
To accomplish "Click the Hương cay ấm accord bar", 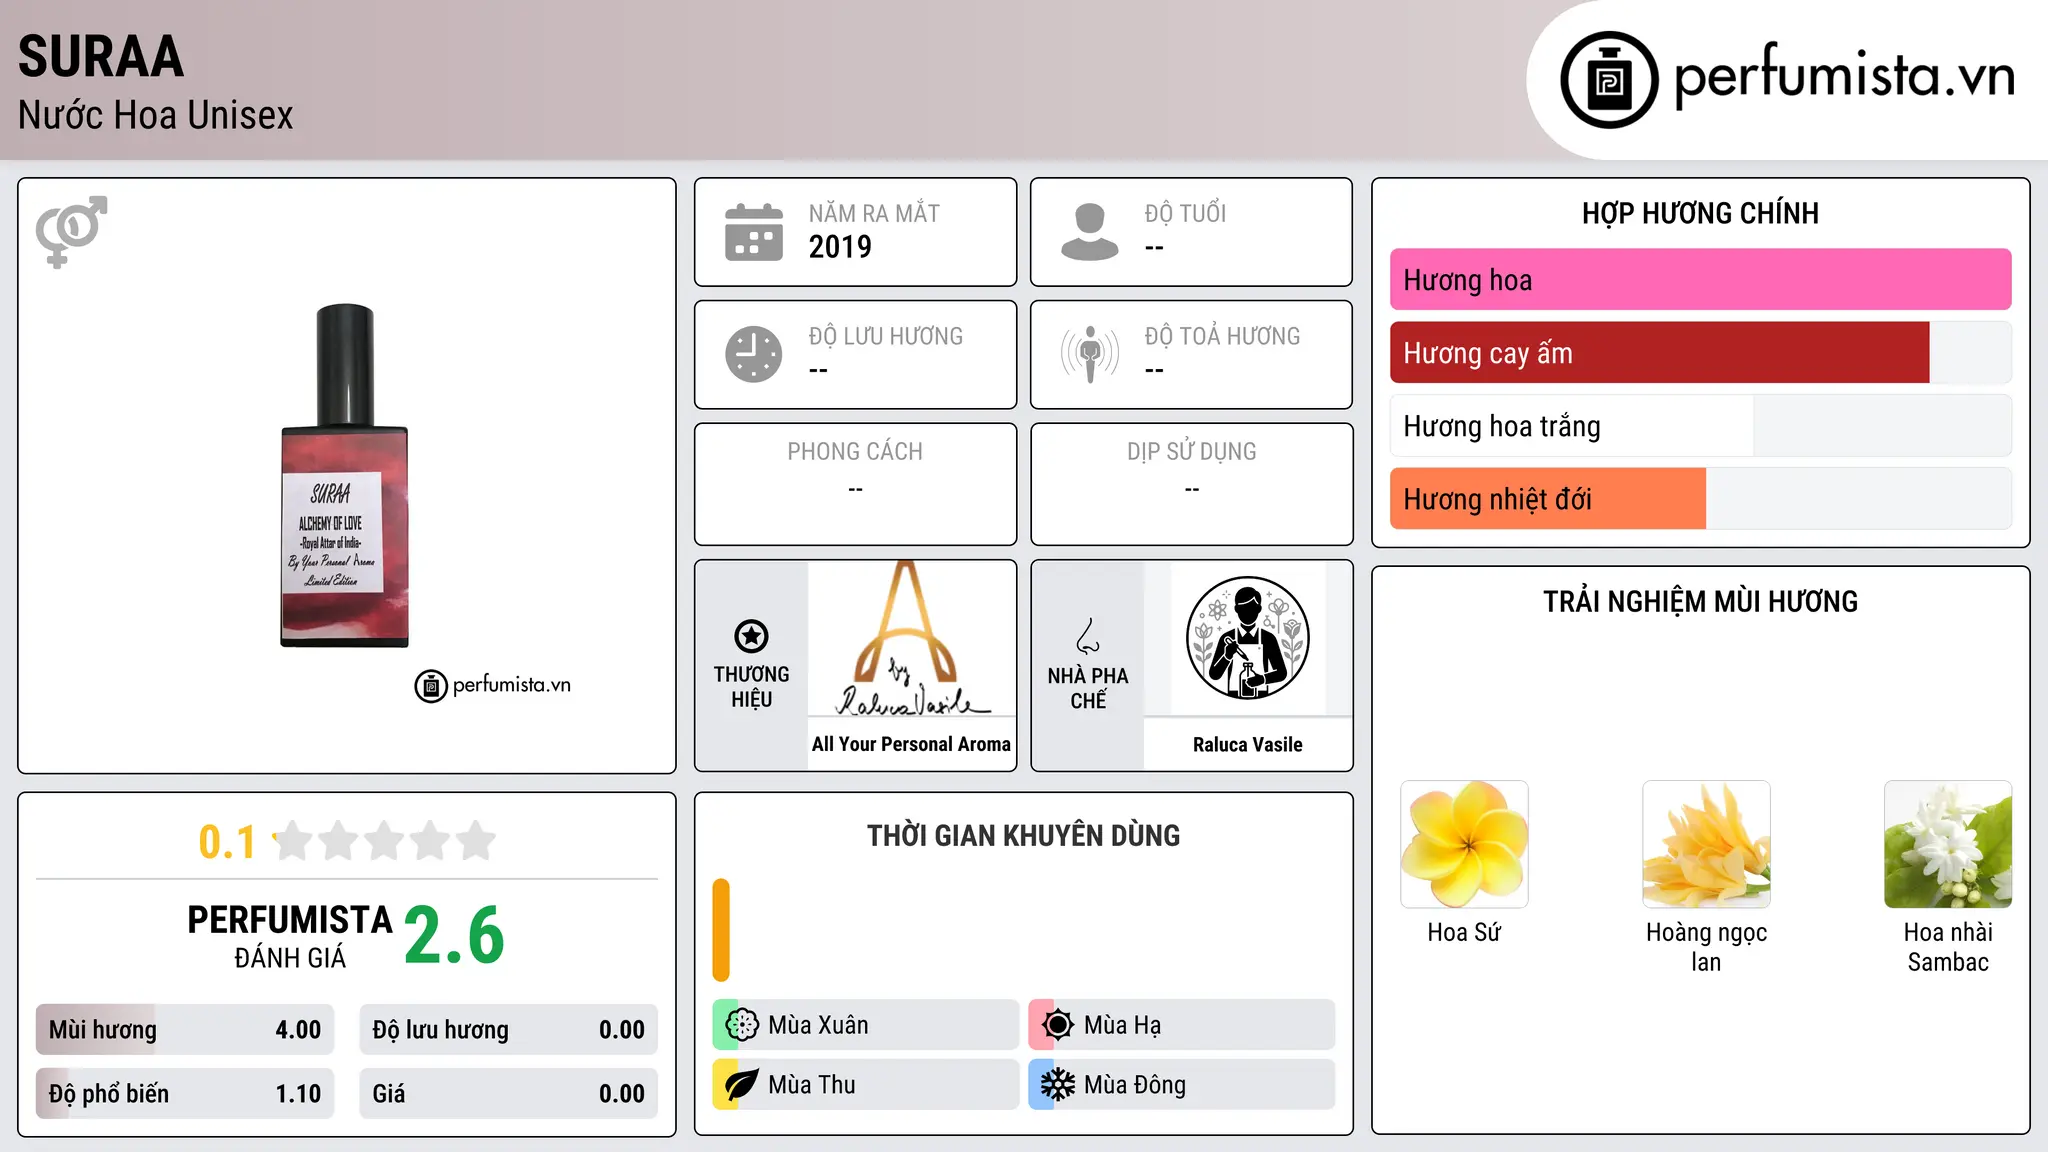I will coord(1700,352).
